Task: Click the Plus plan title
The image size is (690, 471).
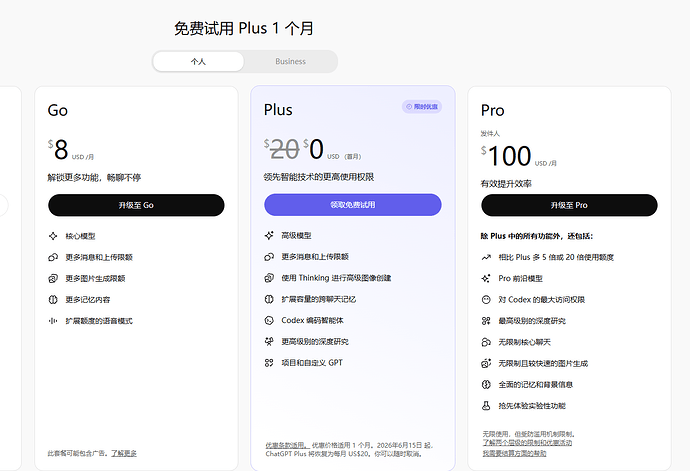Action: 278,110
